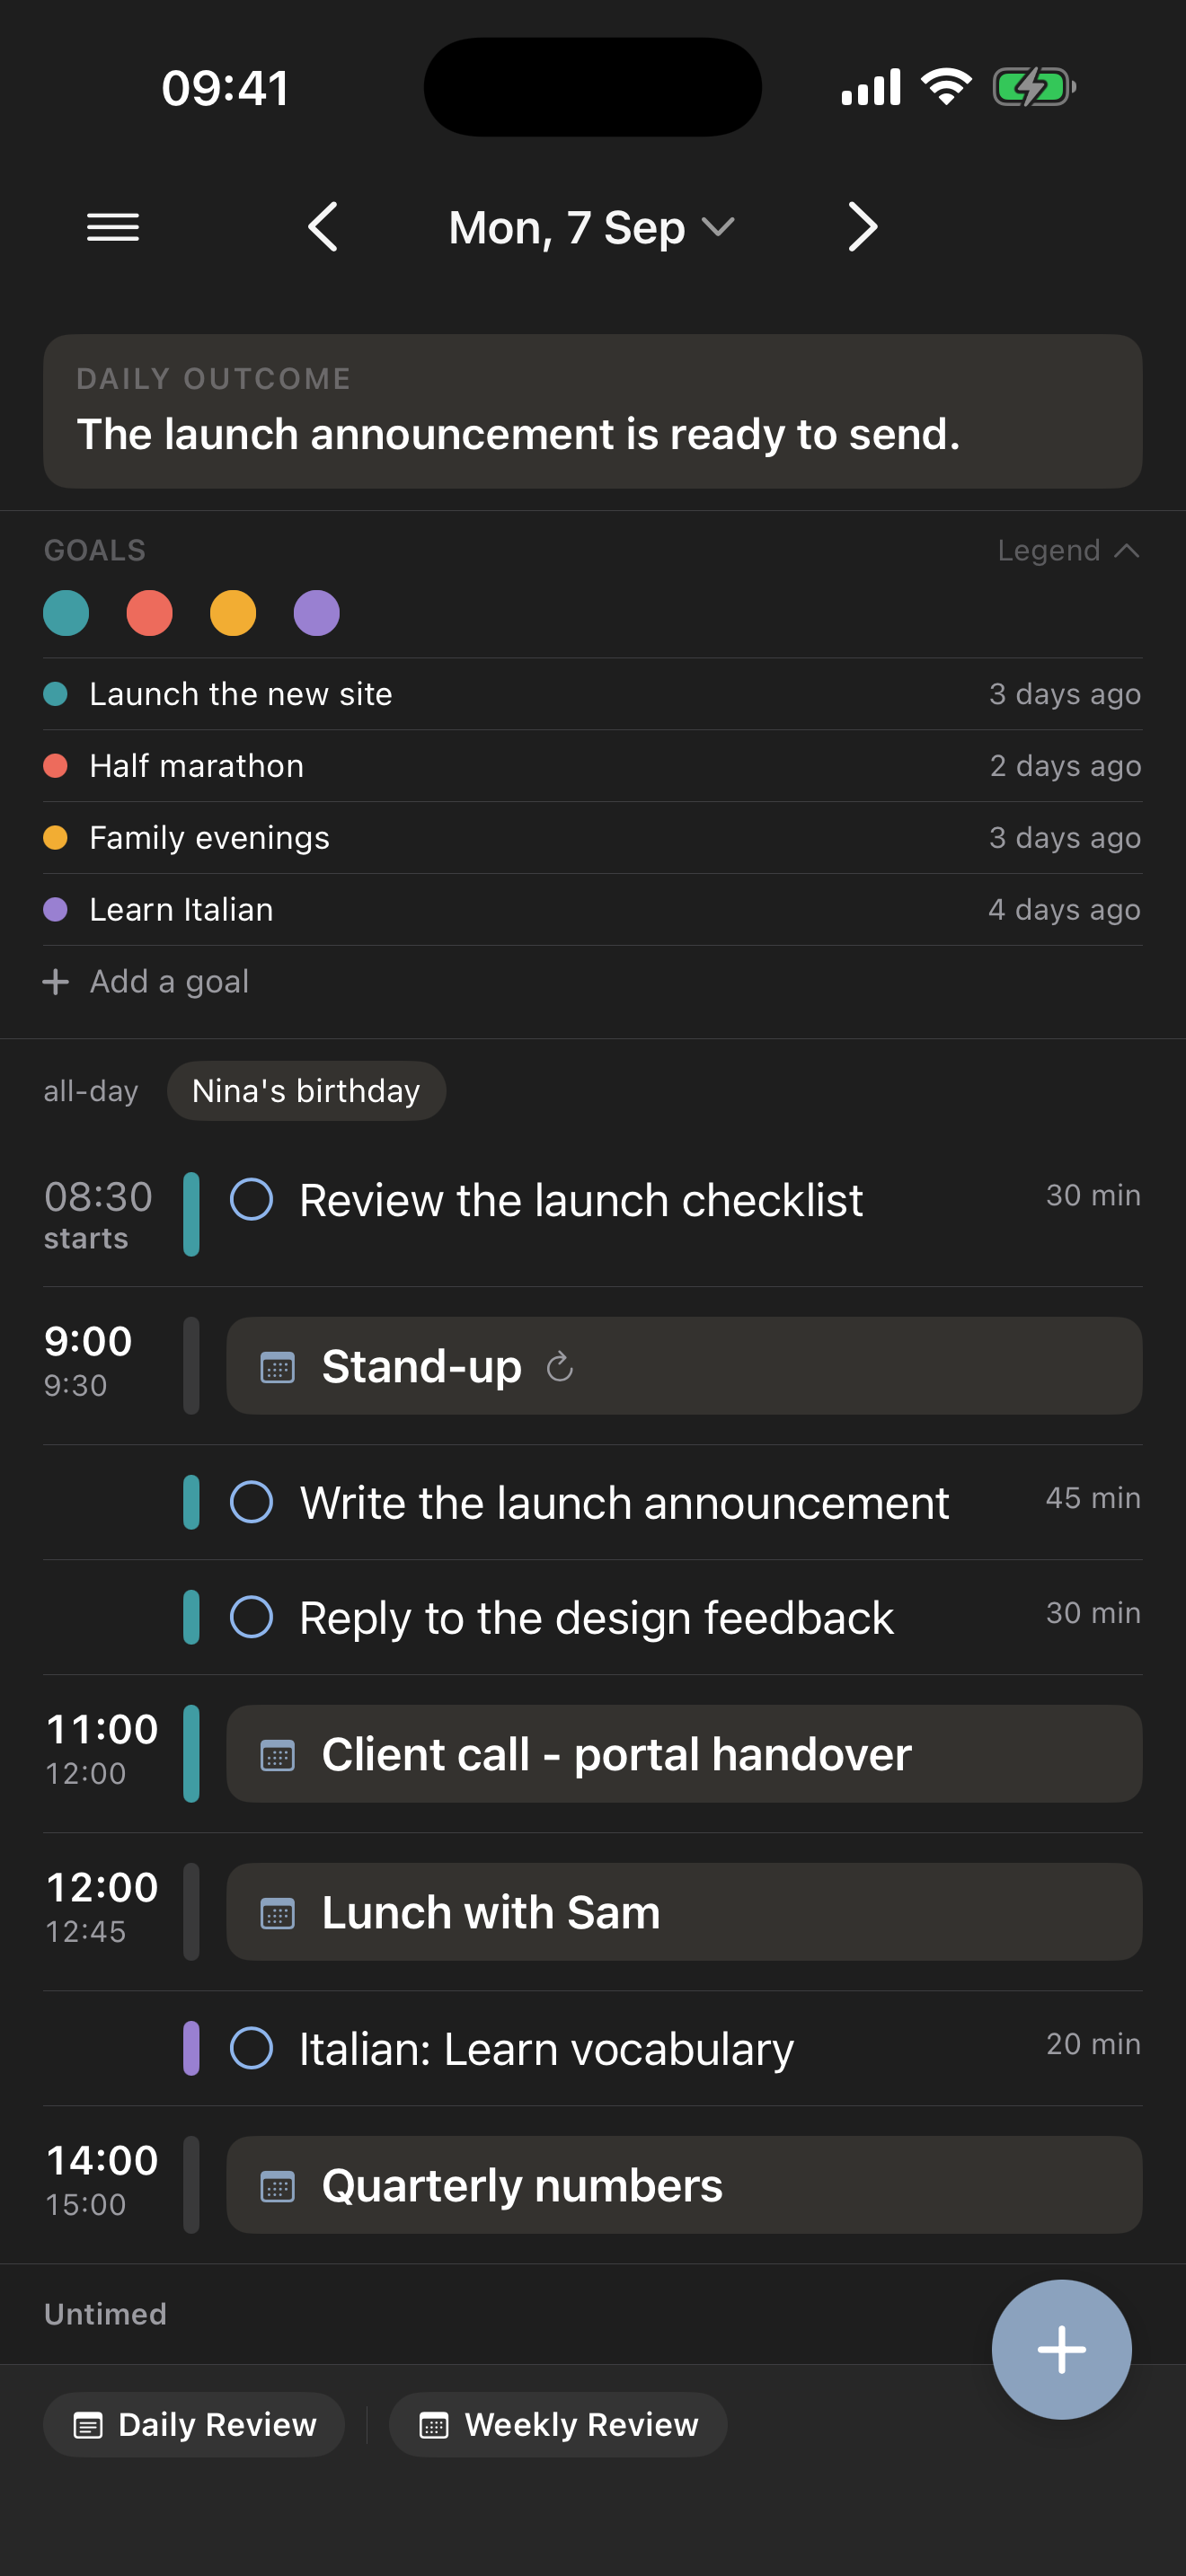
Task: Click the plus icon beside Add a goal
Action: point(56,981)
